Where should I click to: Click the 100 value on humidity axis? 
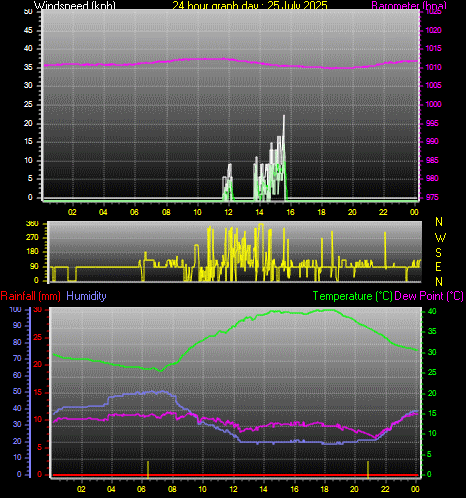click(x=15, y=309)
